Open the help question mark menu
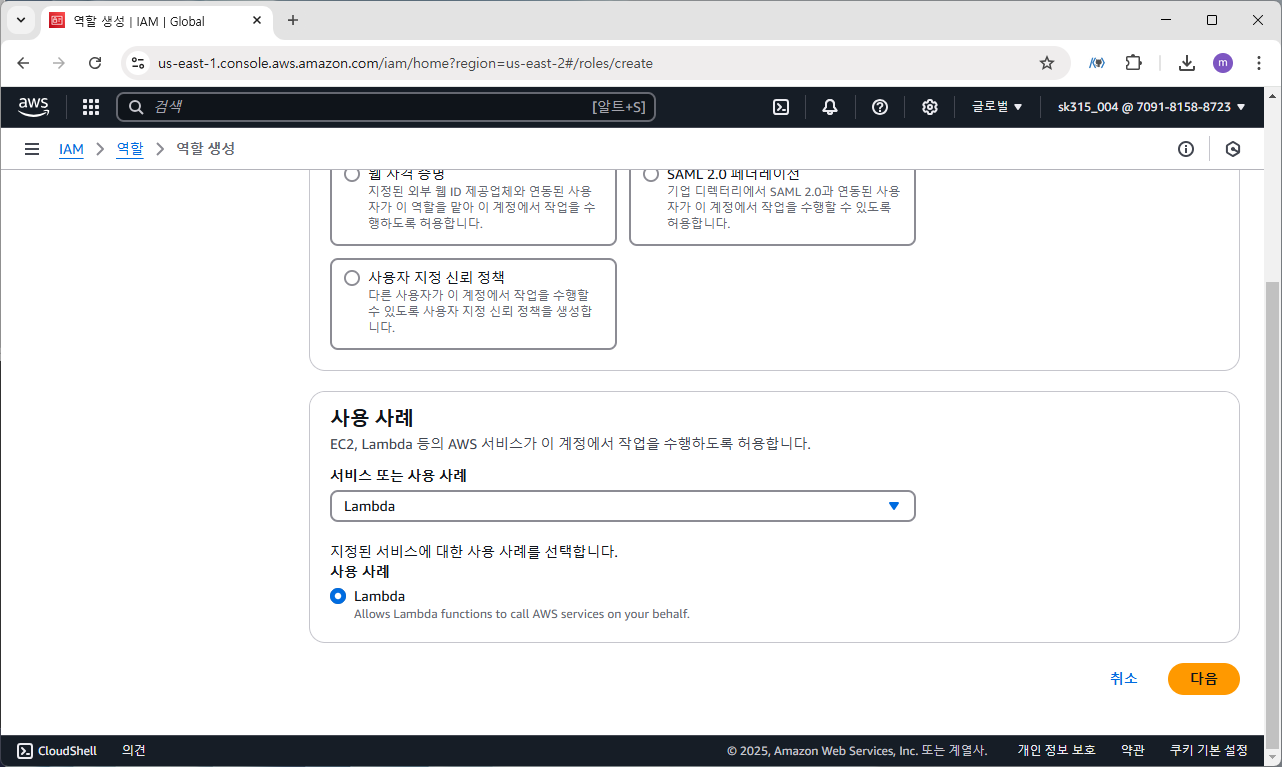The width and height of the screenshot is (1282, 767). click(x=880, y=107)
